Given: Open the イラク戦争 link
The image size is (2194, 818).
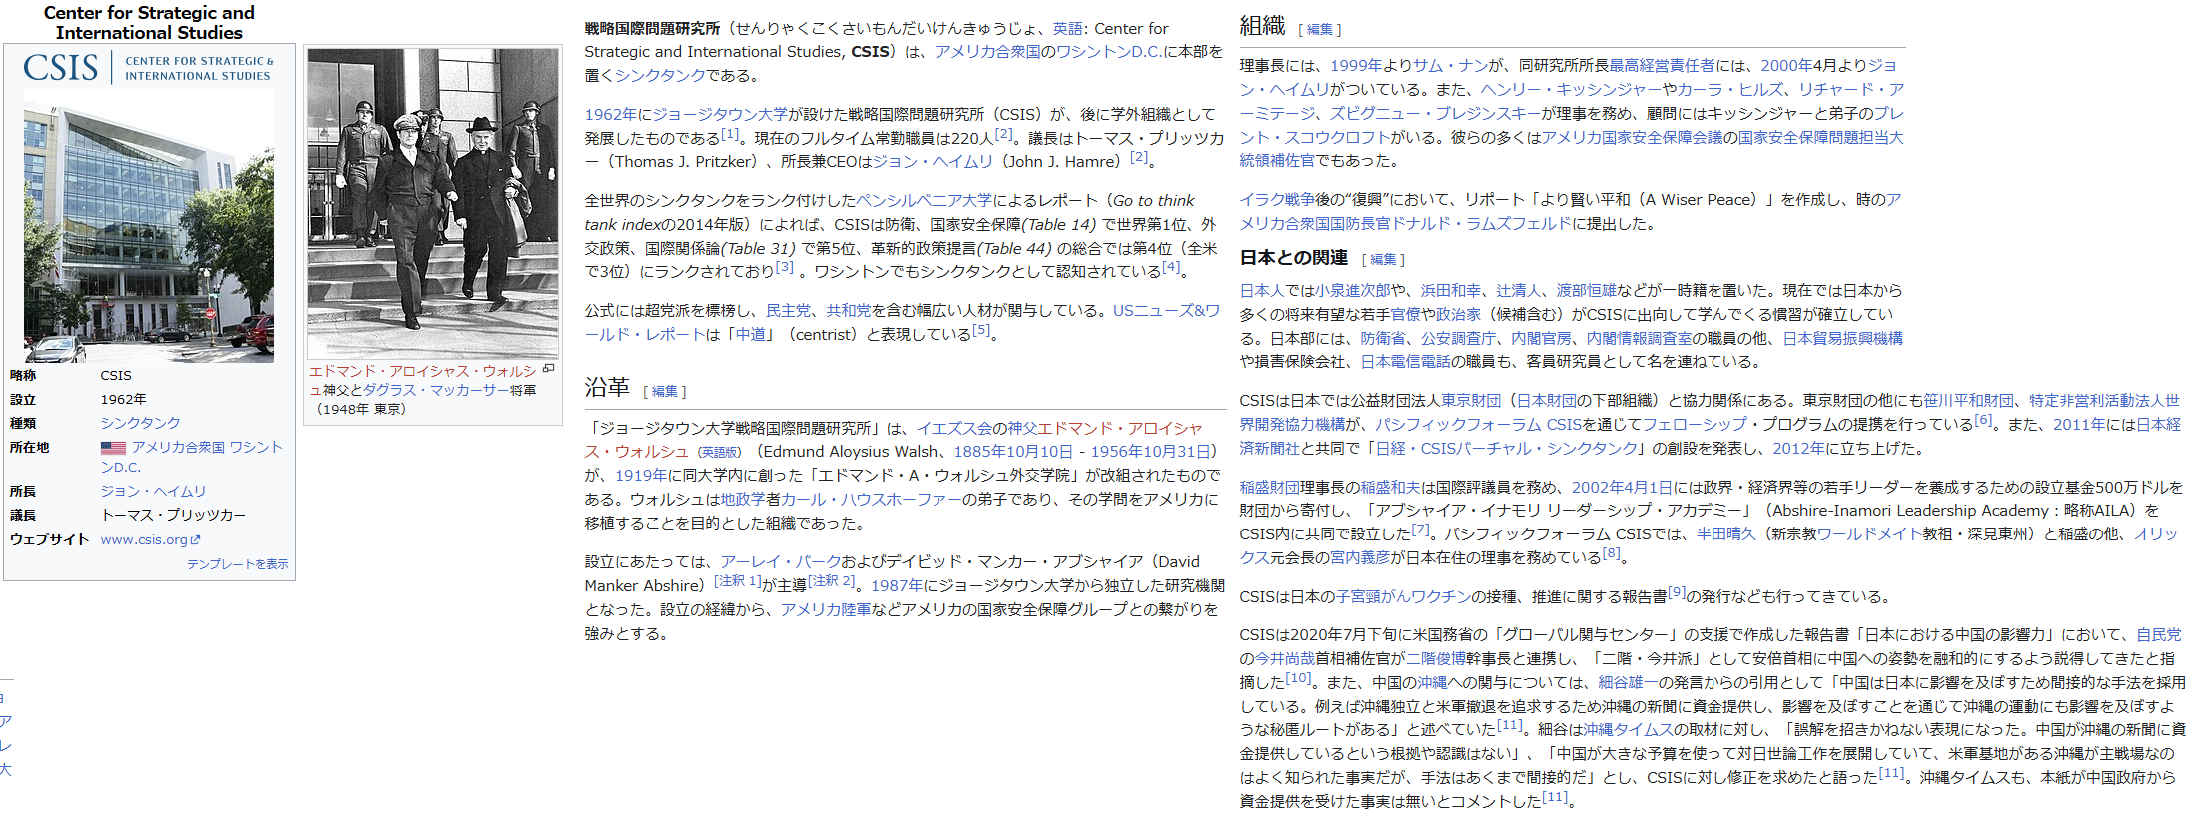Looking at the screenshot, I should pyautogui.click(x=1277, y=200).
